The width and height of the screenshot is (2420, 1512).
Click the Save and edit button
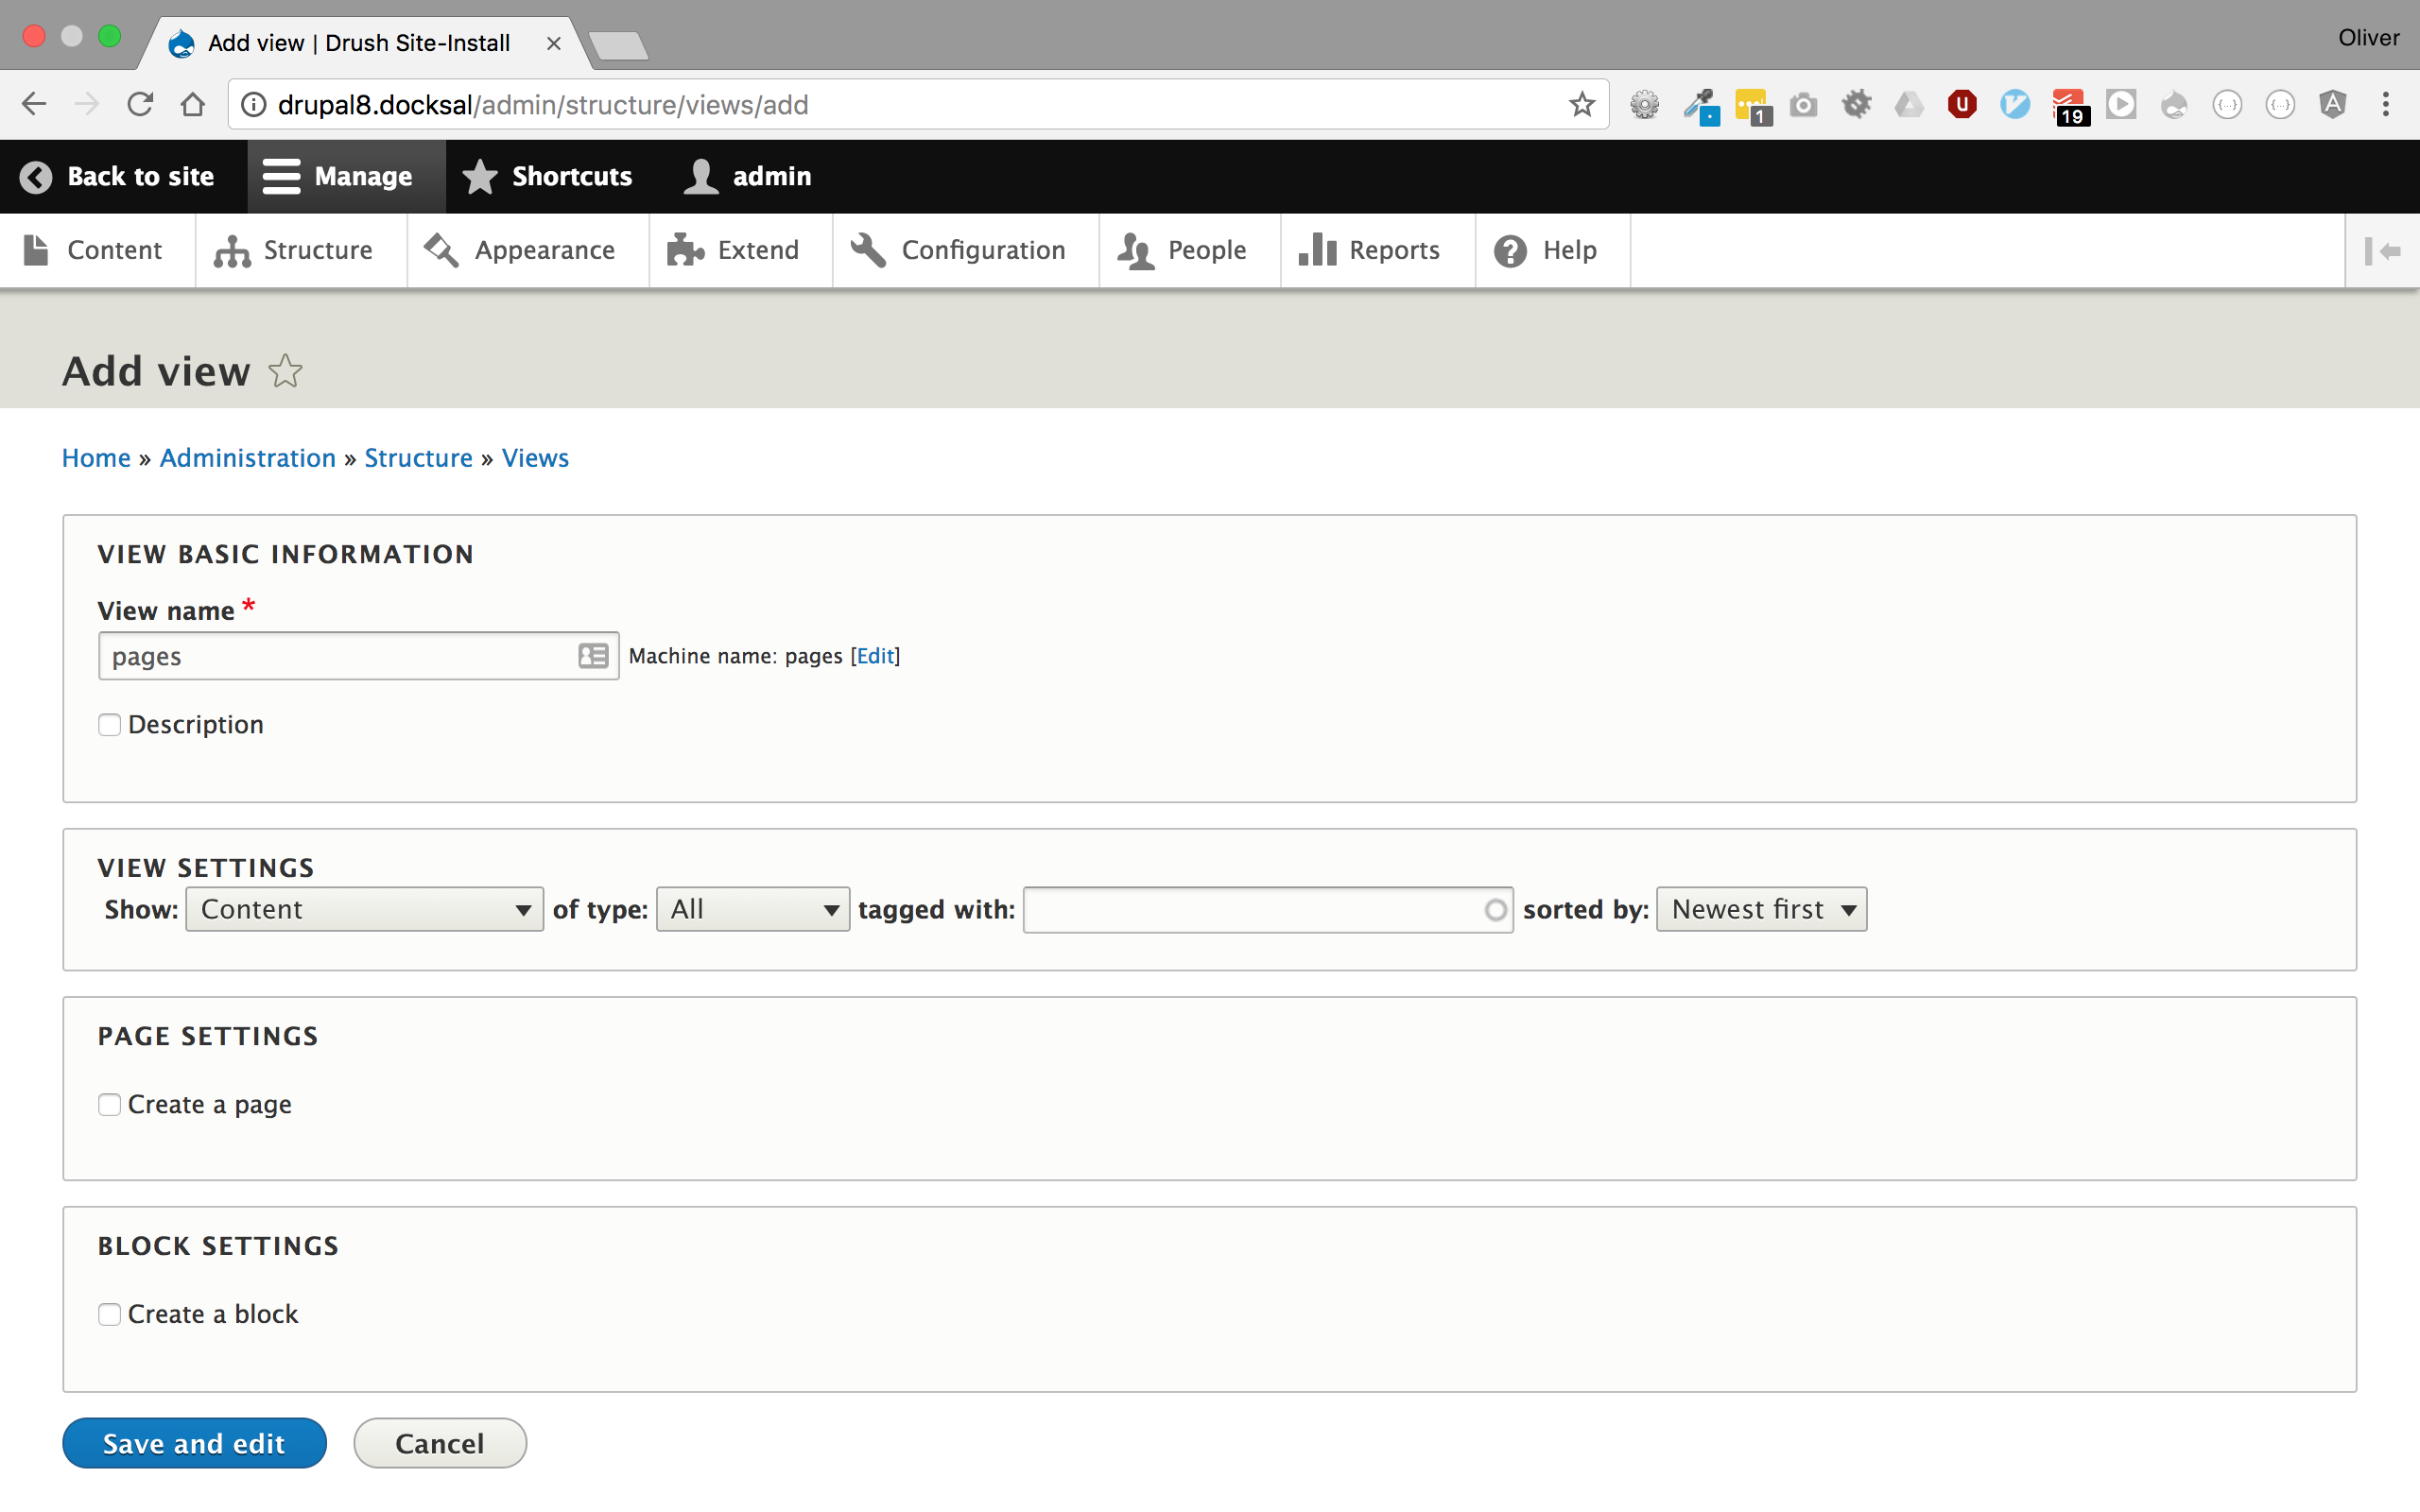[x=194, y=1443]
